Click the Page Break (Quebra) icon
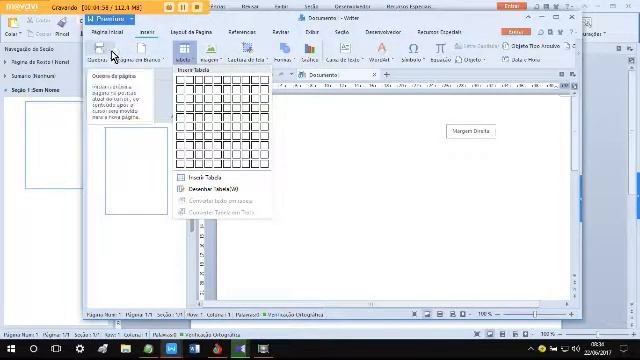Screen dimensions: 640x360 tap(99, 48)
